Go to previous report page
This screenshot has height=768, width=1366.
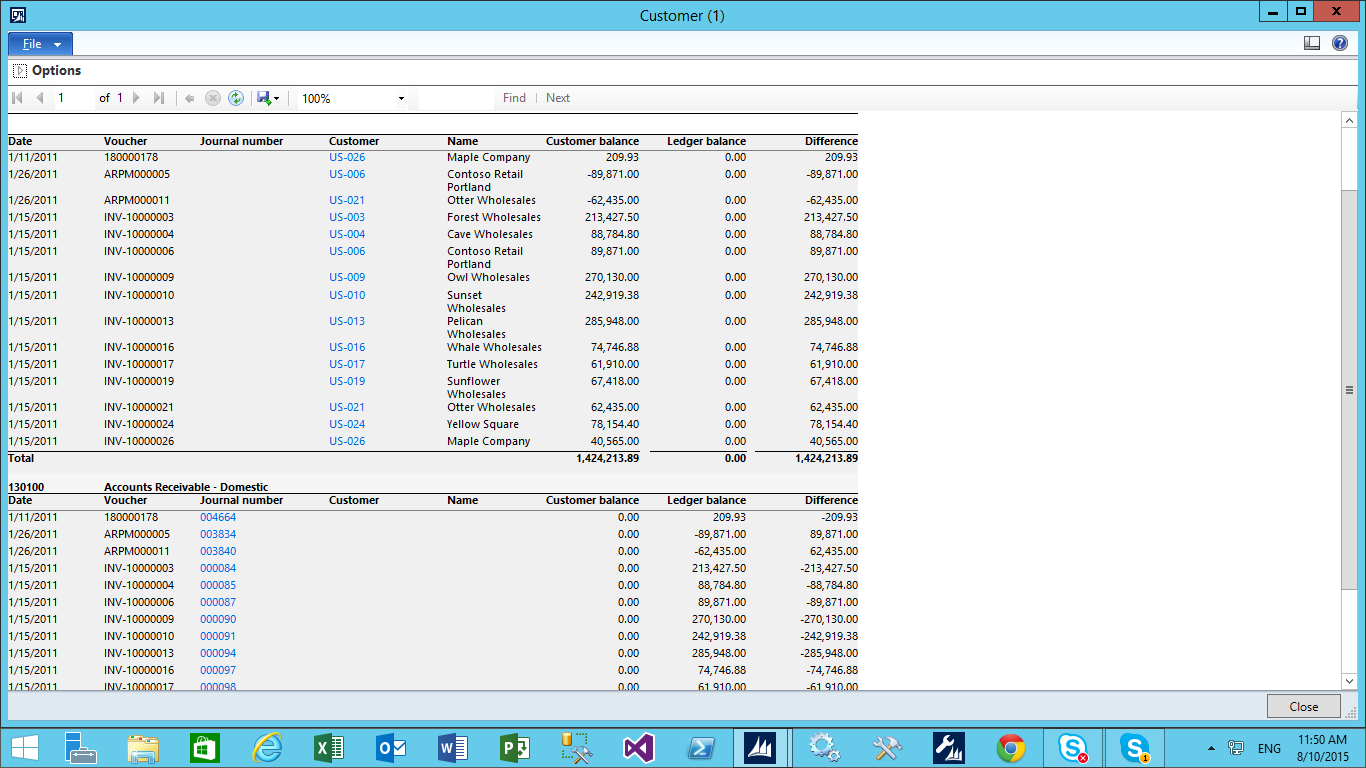pyautogui.click(x=40, y=98)
